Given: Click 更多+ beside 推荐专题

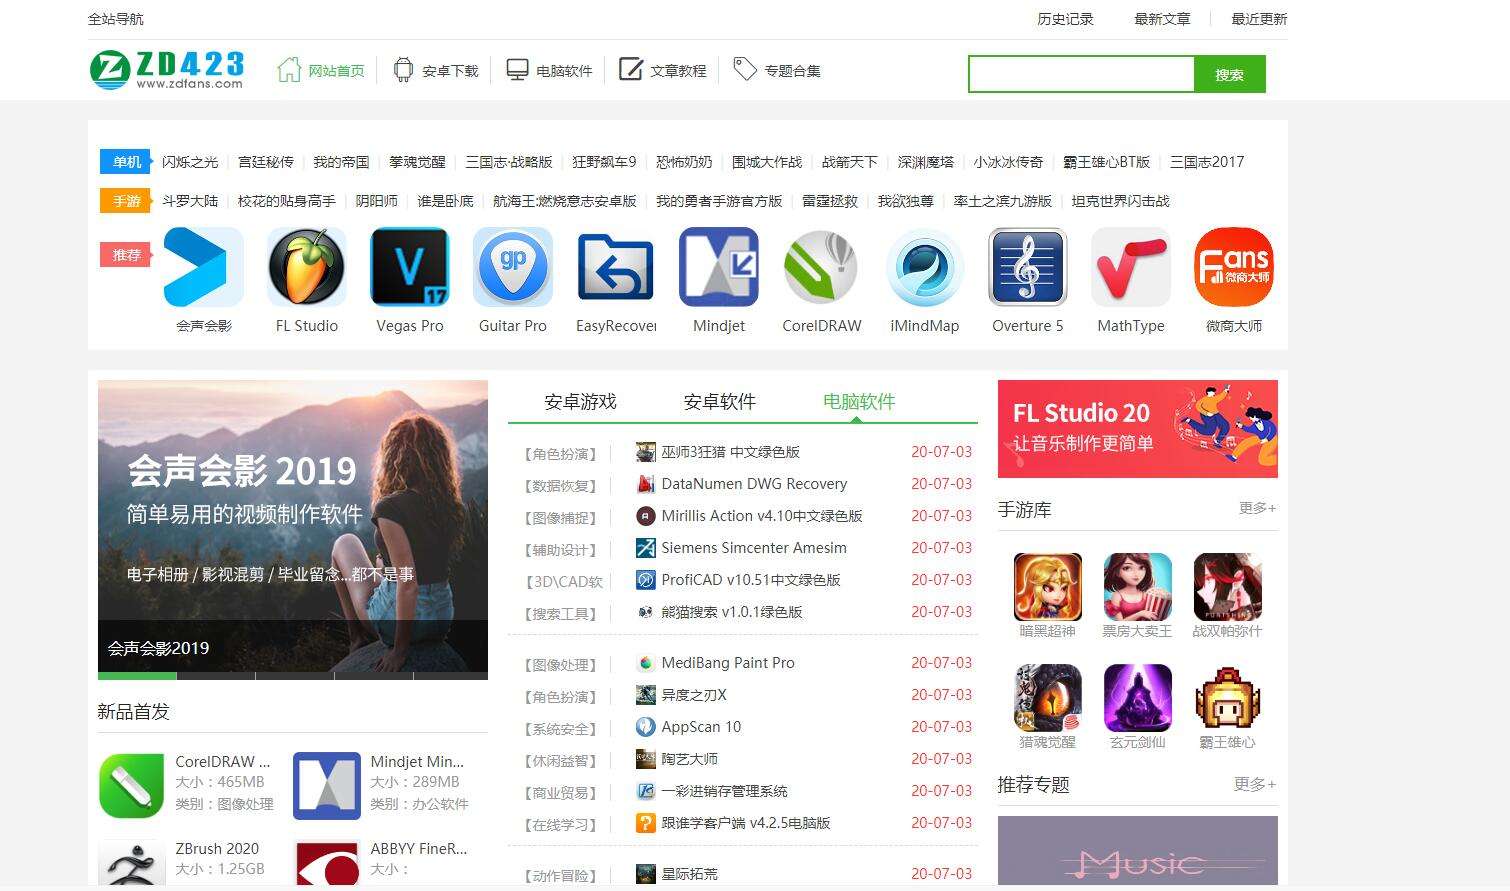Looking at the screenshot, I should (x=1255, y=784).
